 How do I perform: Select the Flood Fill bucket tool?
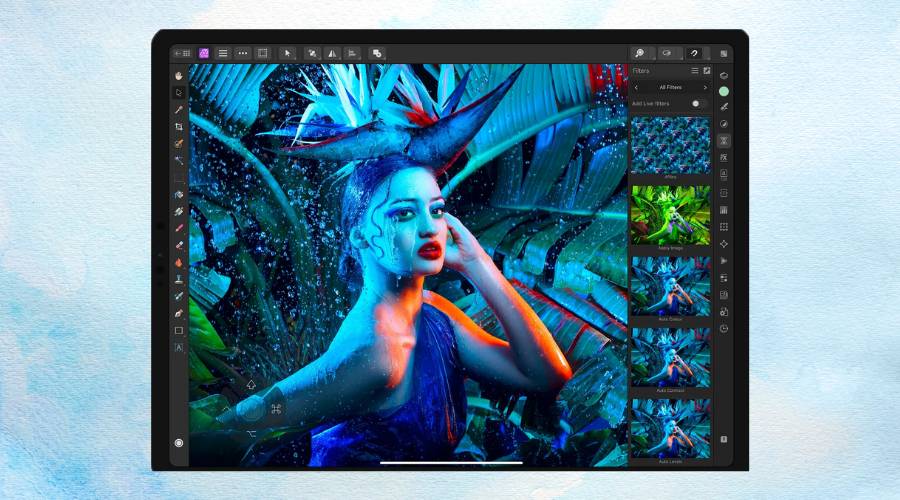[179, 195]
